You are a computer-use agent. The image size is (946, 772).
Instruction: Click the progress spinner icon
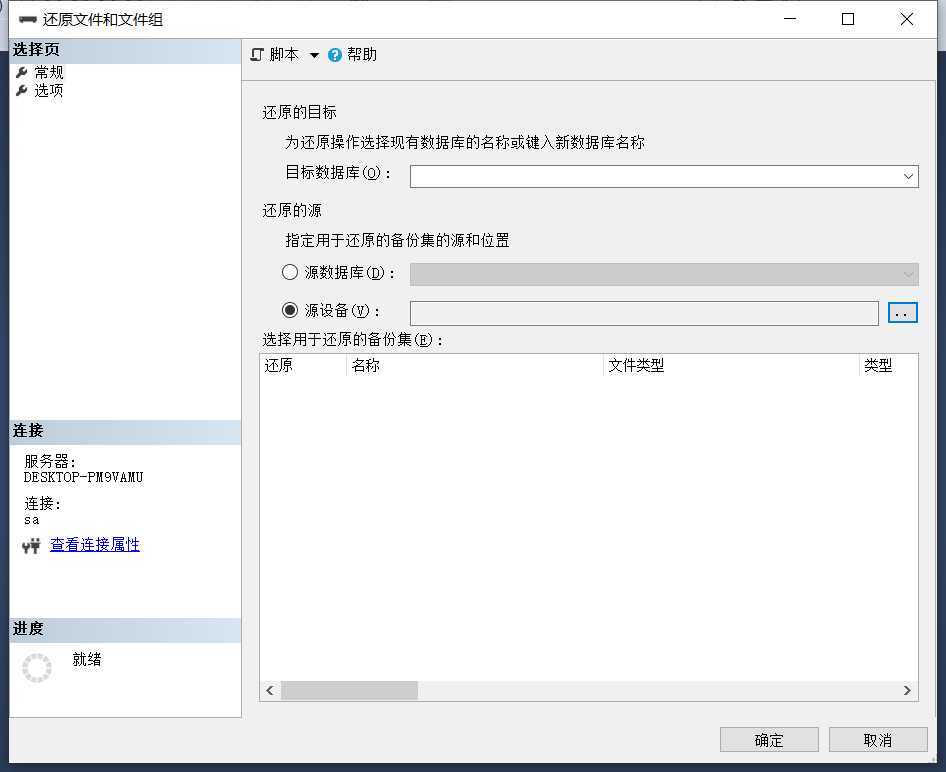[37, 668]
